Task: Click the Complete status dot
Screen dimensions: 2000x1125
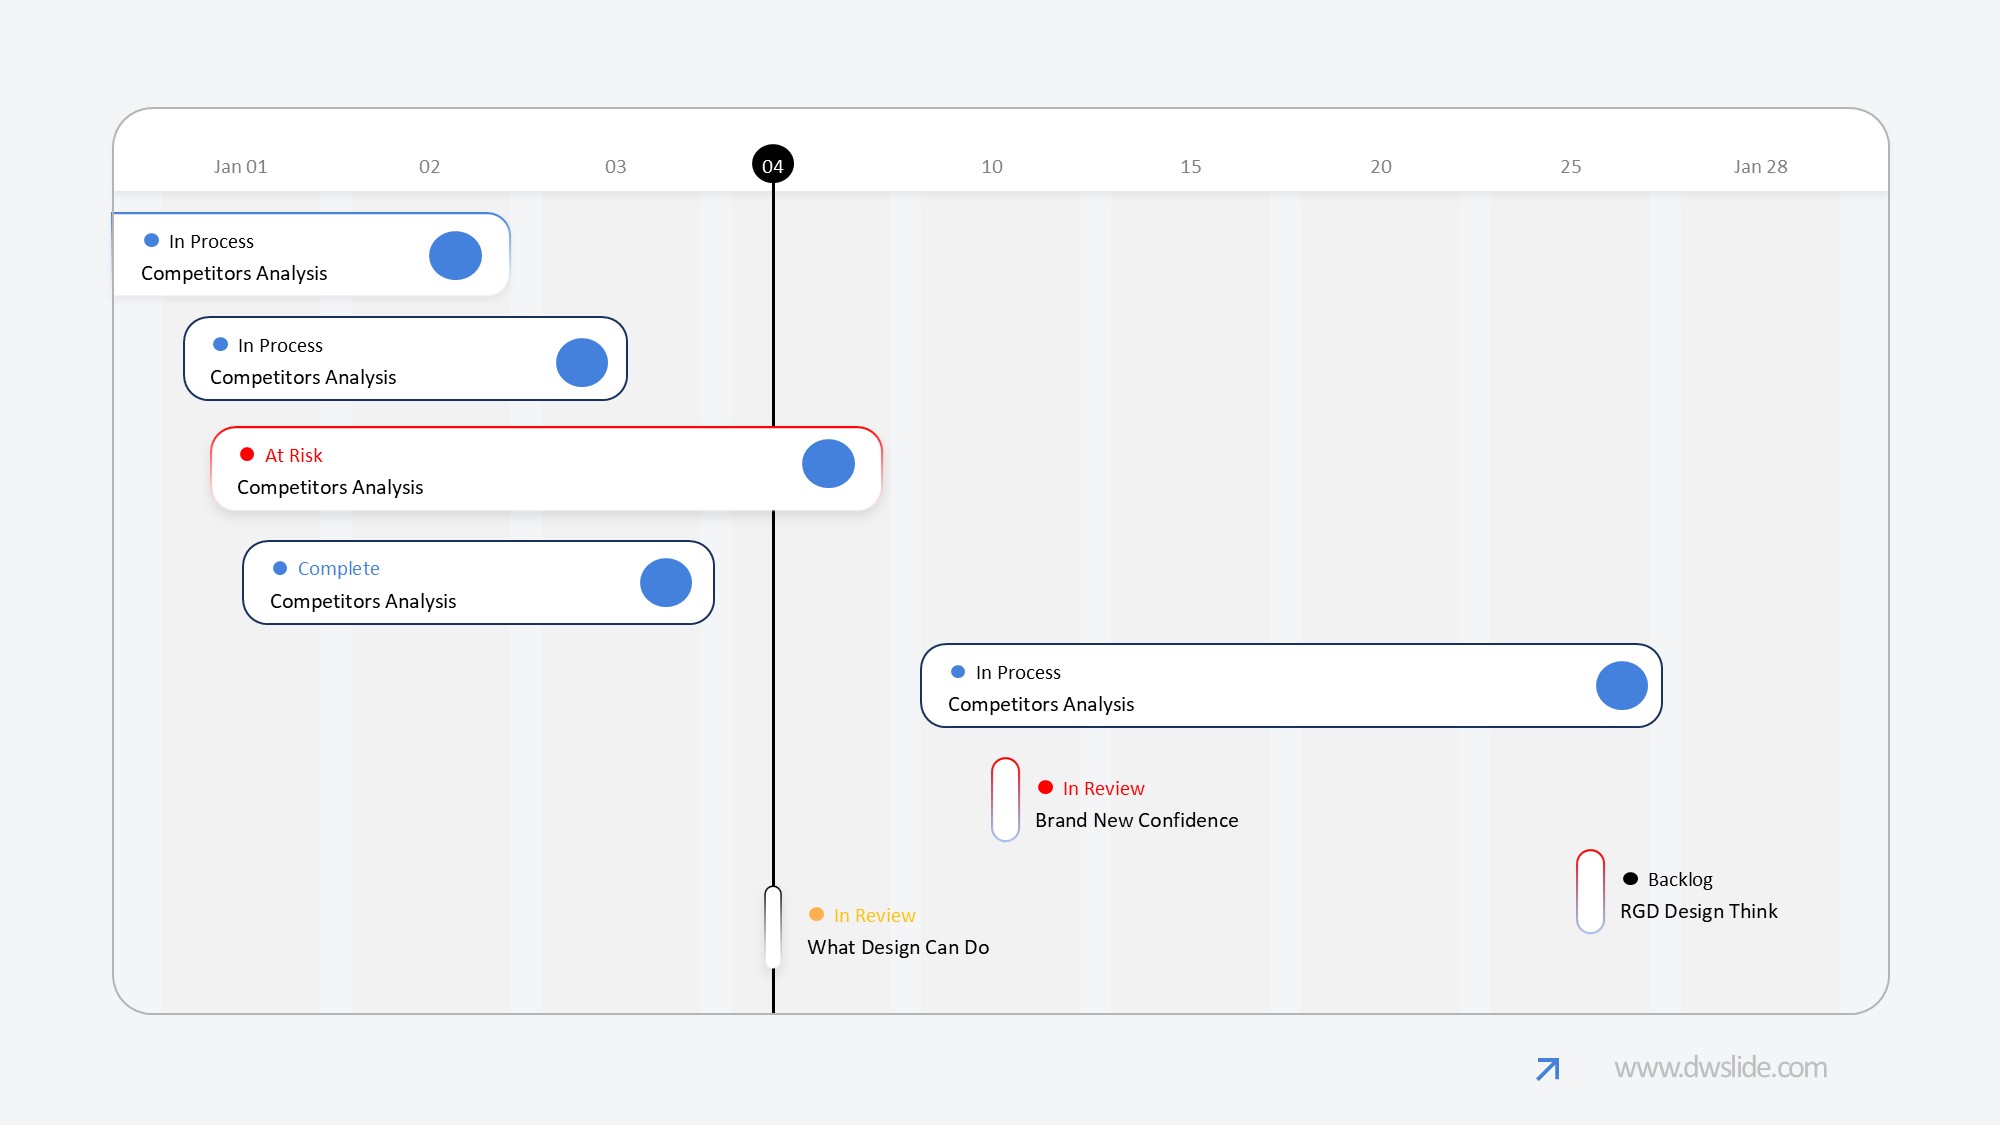Action: [x=280, y=568]
